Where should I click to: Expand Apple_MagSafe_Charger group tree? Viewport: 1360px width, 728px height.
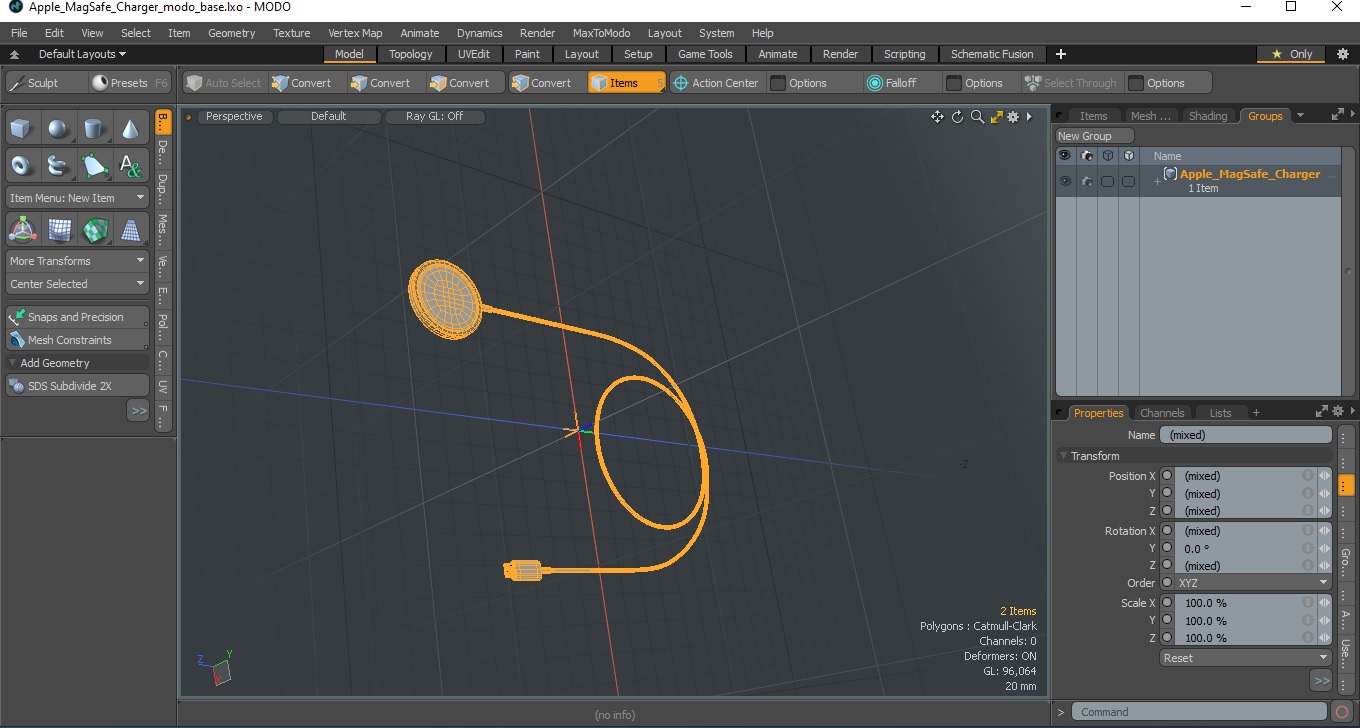click(1157, 181)
